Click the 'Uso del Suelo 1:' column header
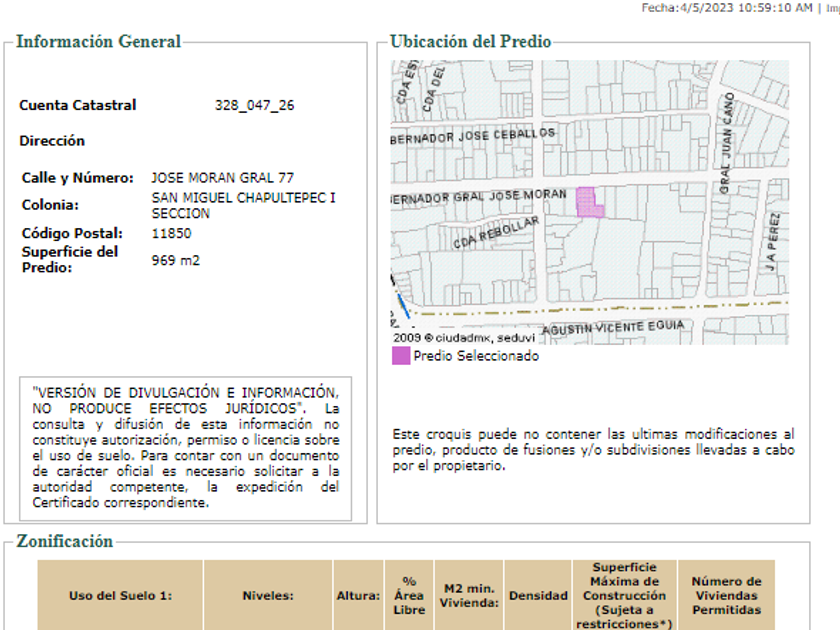Viewport: 840px width, 630px height. point(120,595)
